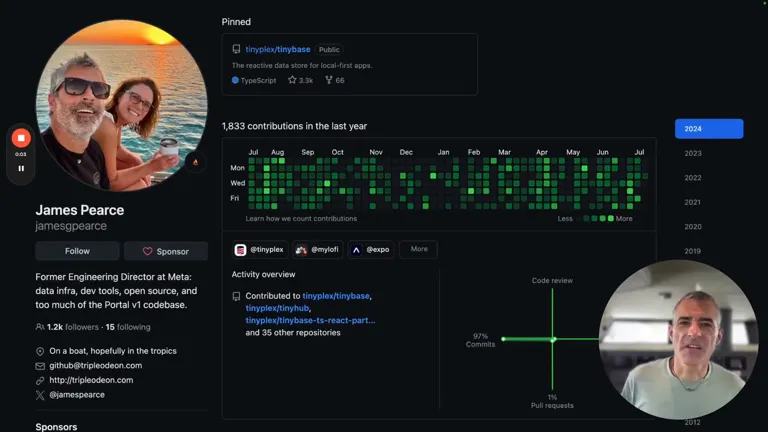Click the tinyplex avatar icon
The image size is (768, 432).
point(240,250)
